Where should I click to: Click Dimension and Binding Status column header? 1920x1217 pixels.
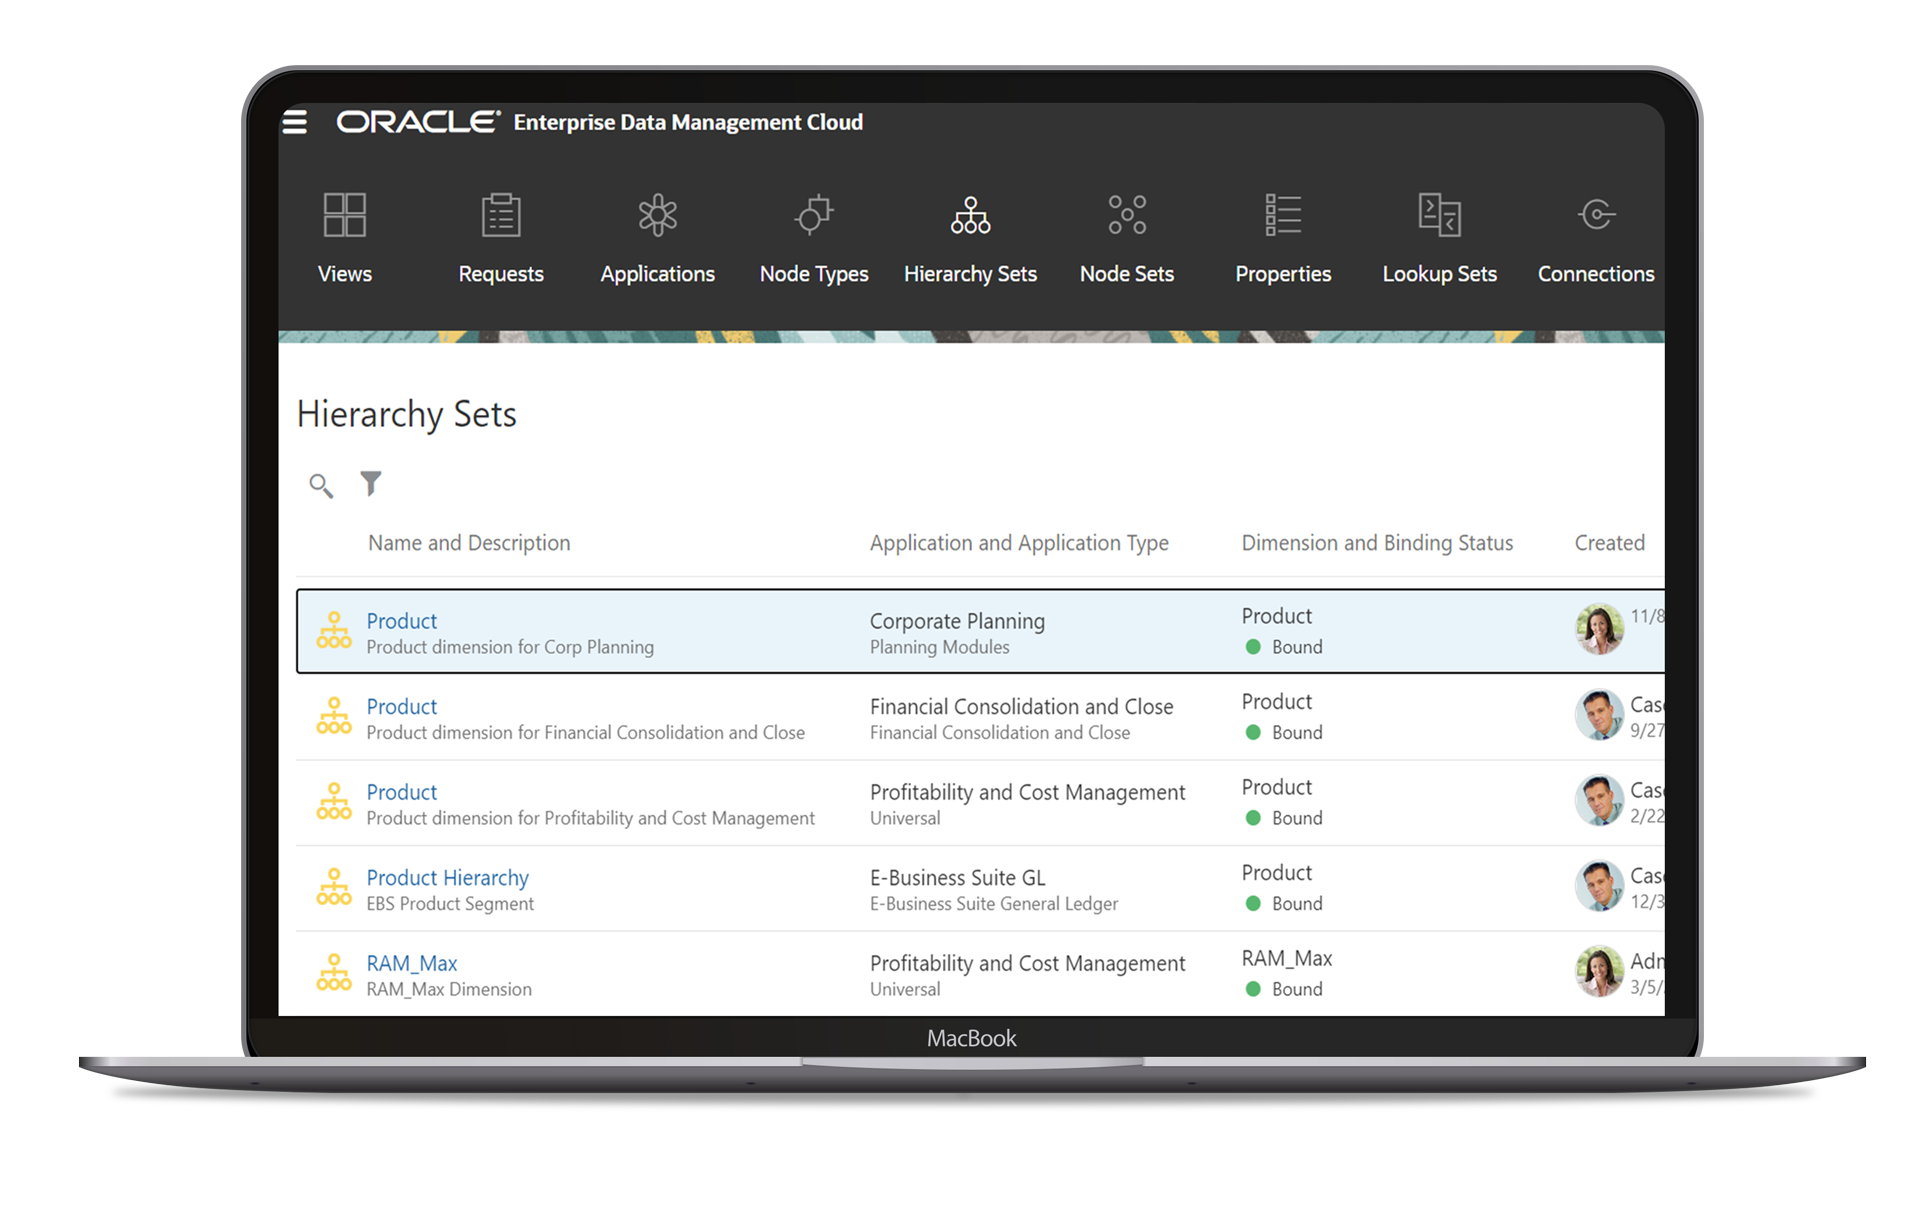[1377, 543]
